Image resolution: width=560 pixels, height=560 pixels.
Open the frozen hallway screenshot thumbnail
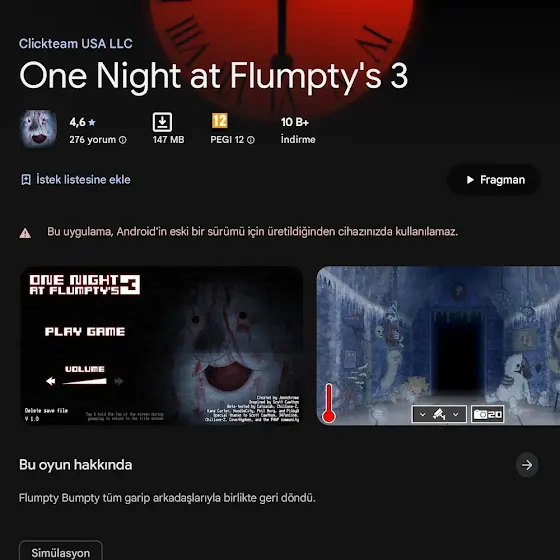tap(438, 345)
